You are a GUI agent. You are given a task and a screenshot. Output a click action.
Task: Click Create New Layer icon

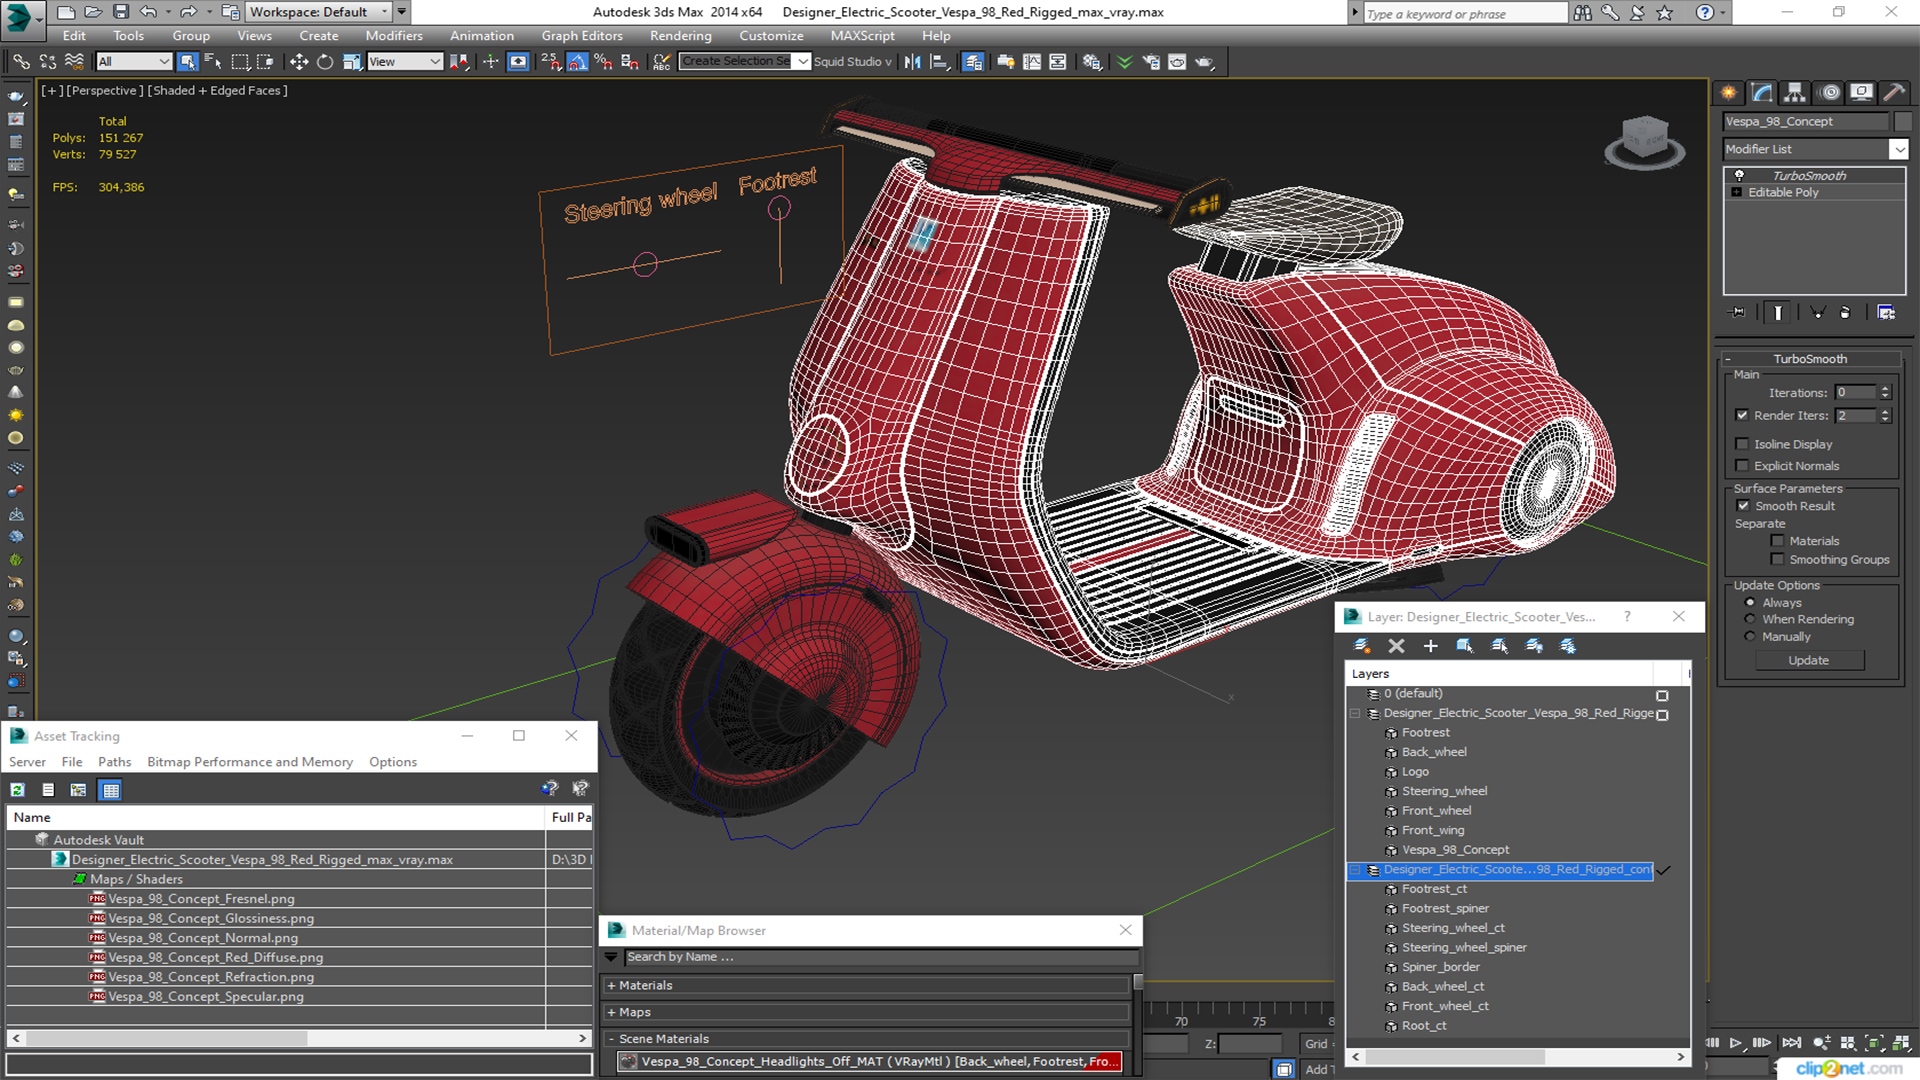pos(1362,646)
